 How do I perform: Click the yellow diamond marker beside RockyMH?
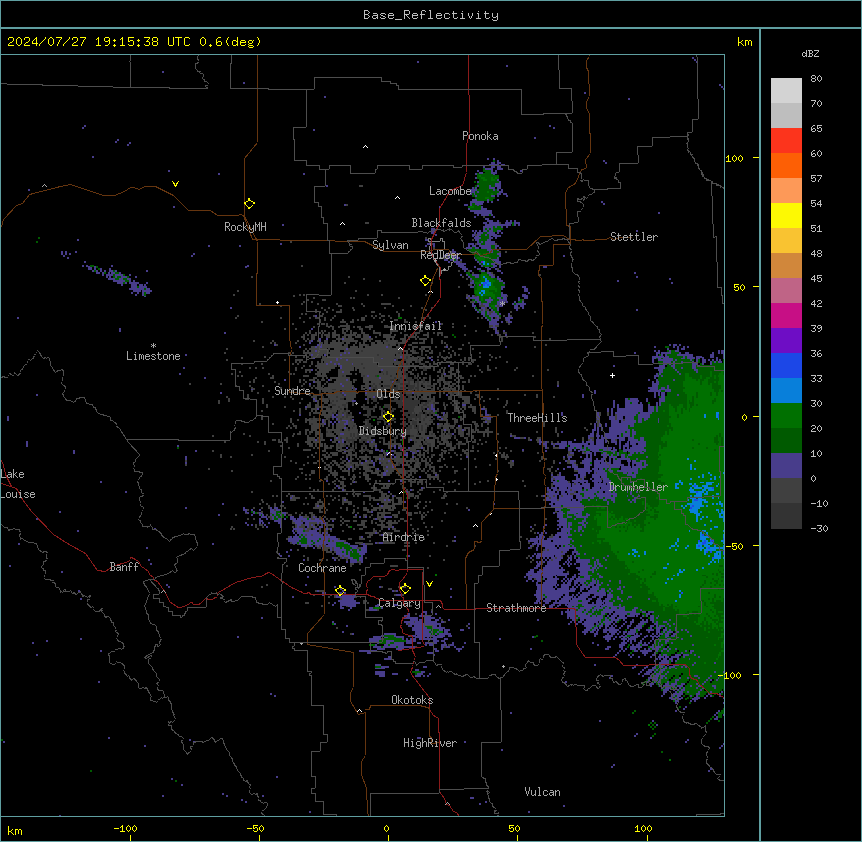tap(249, 204)
